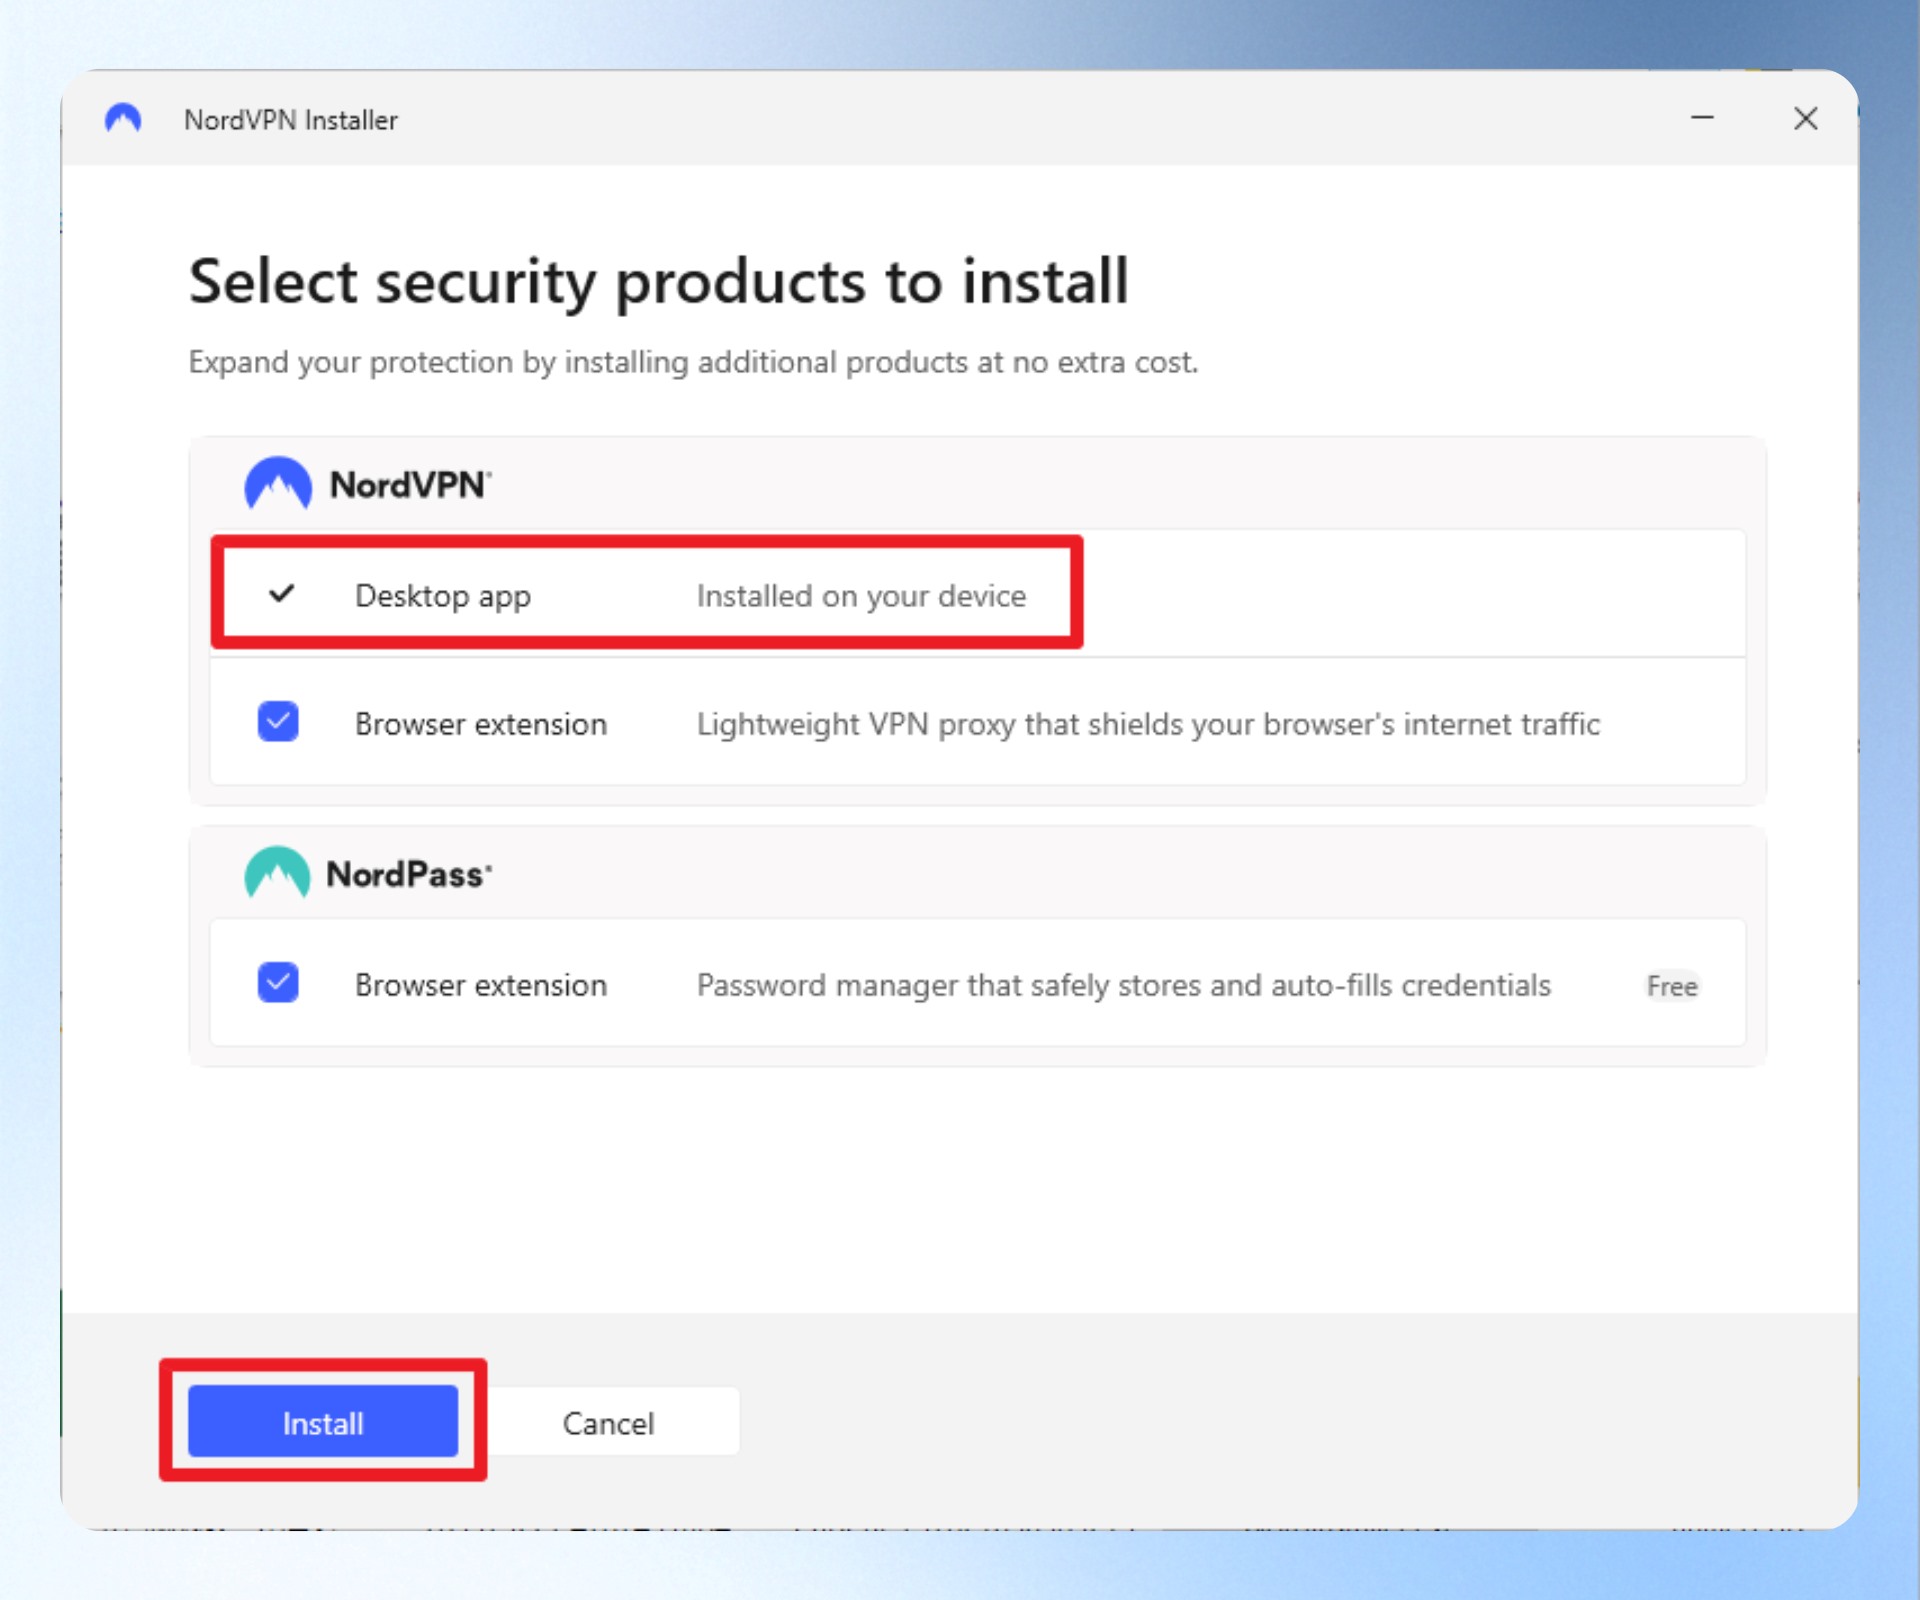Close the NordVPN Installer window
The height and width of the screenshot is (1600, 1920).
coord(1805,119)
